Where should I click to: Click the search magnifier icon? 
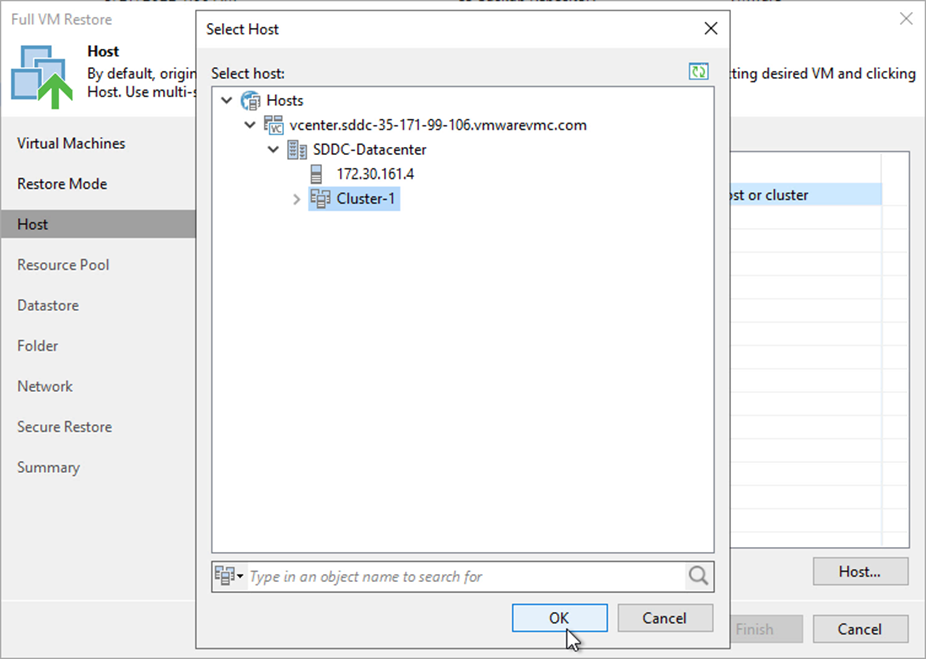(698, 576)
